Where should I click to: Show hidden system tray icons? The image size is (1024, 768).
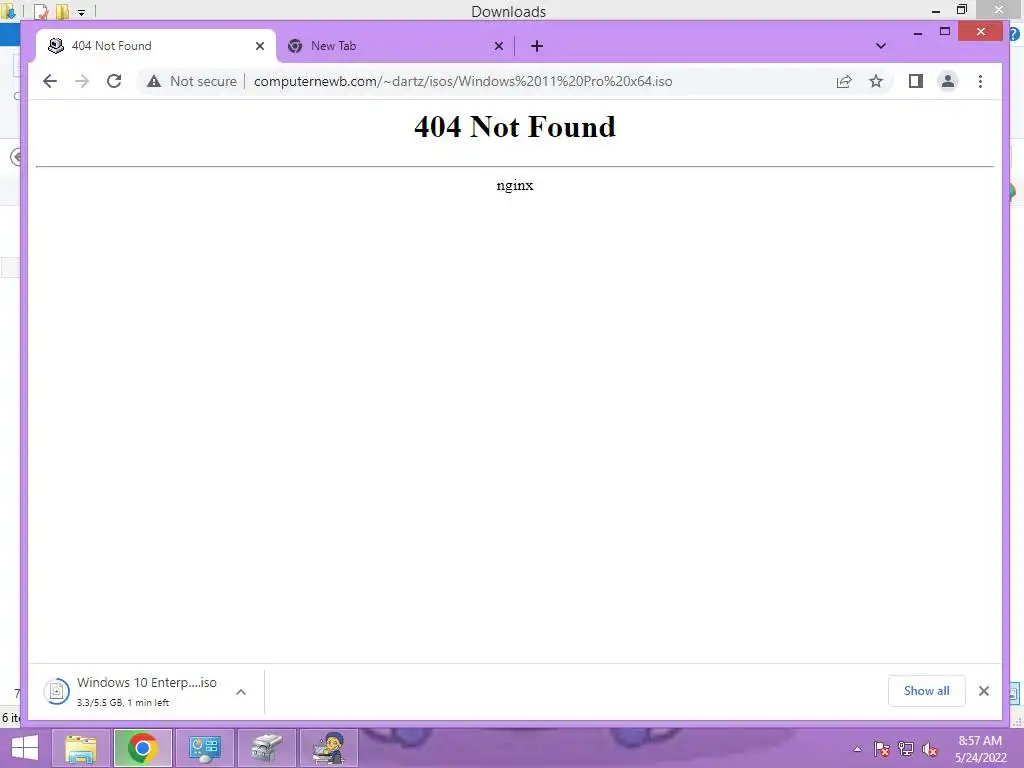click(x=857, y=749)
